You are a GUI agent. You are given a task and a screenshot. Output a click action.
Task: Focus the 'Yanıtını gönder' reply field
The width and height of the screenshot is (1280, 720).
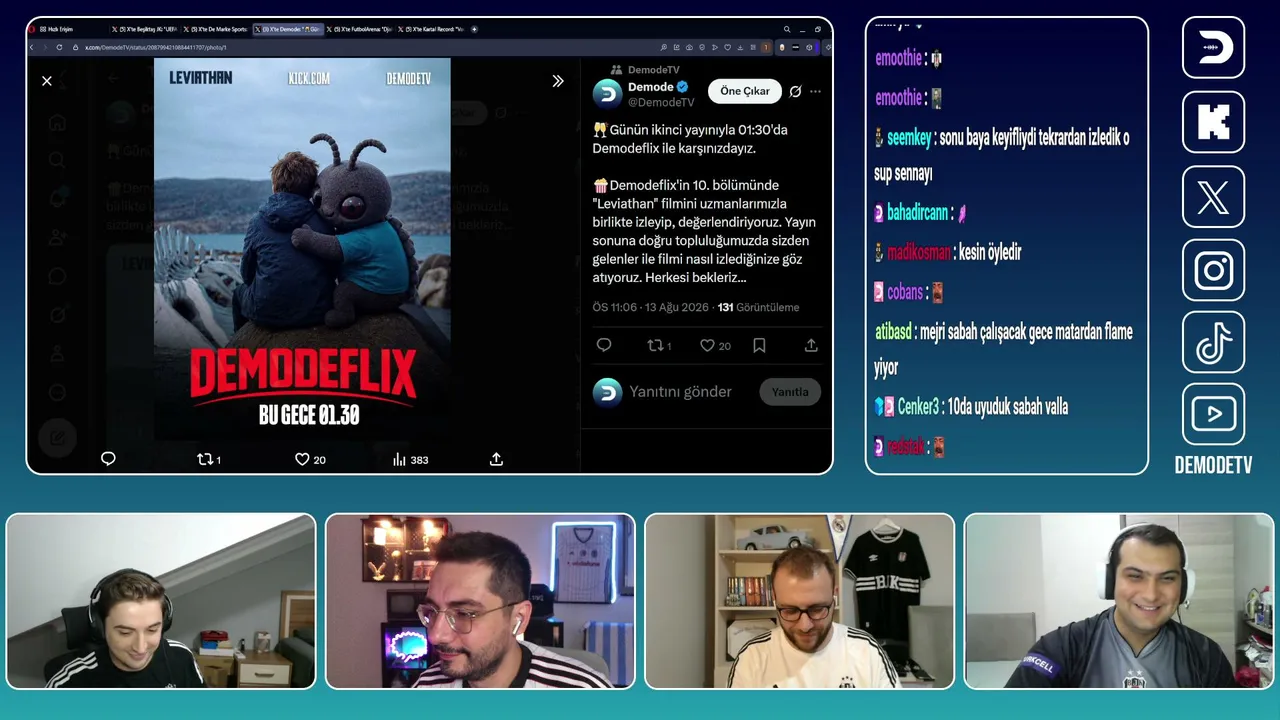click(681, 392)
